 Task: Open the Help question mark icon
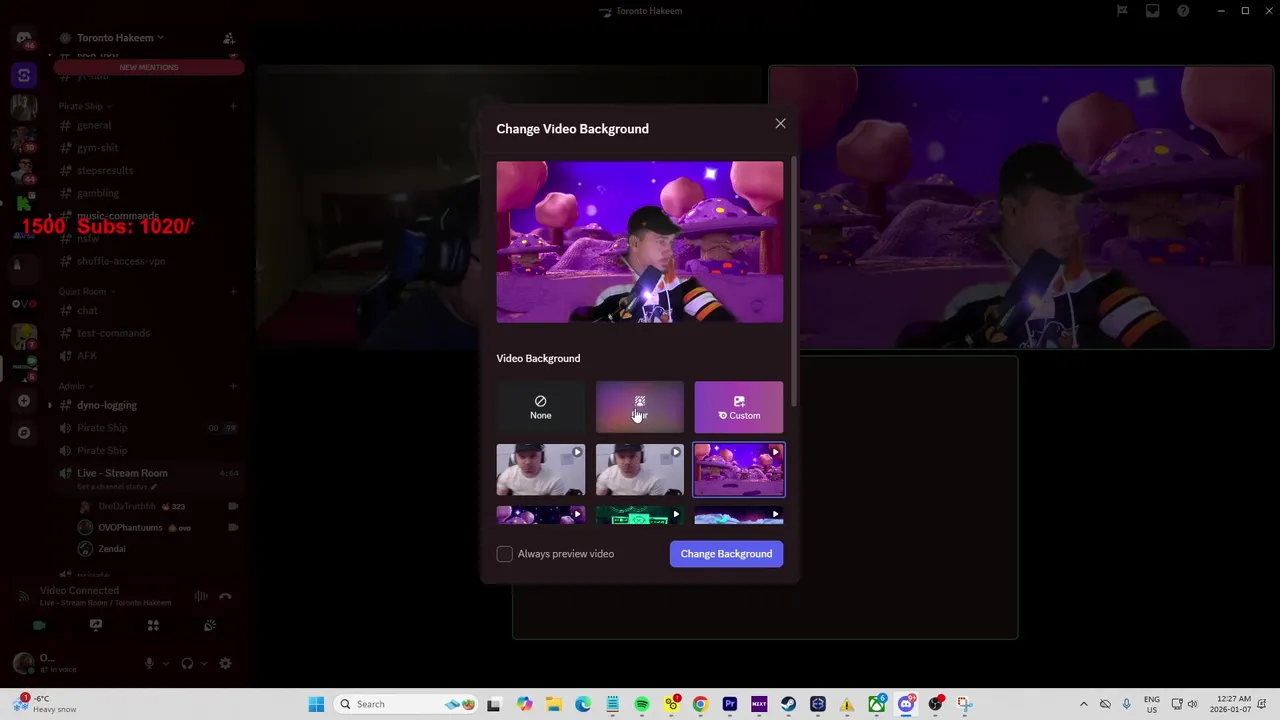point(1183,11)
